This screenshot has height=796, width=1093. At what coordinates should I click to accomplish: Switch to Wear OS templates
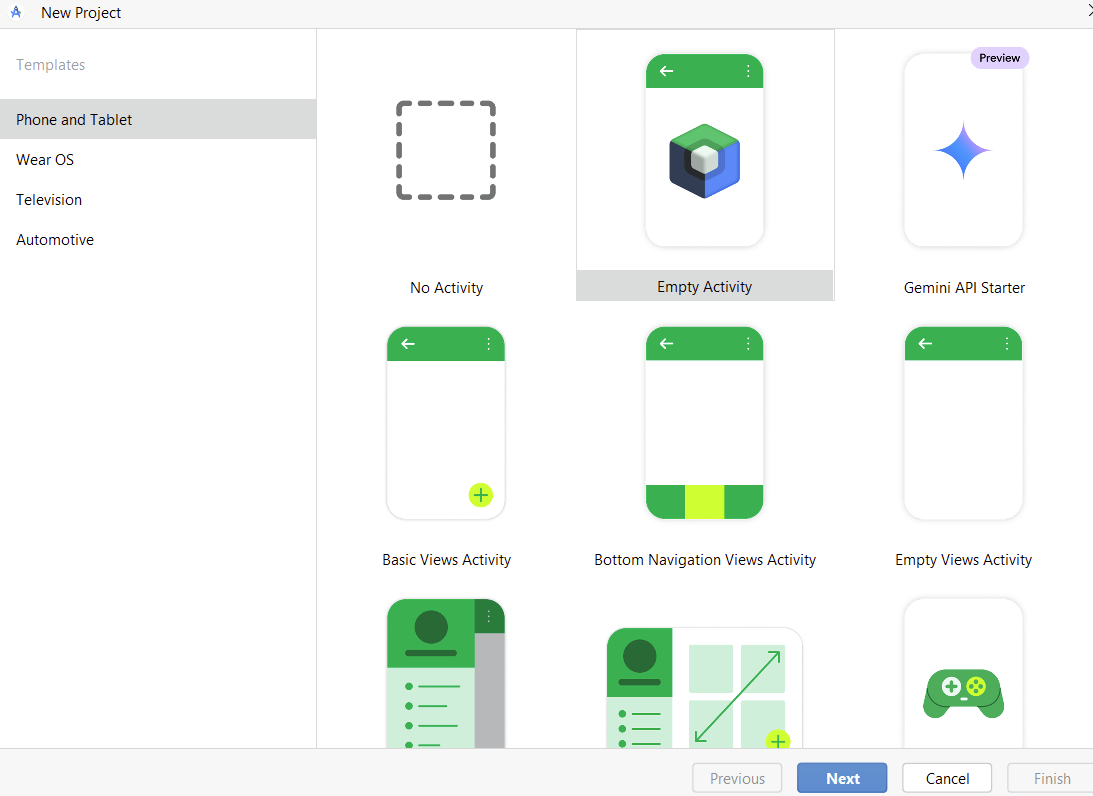coord(45,160)
